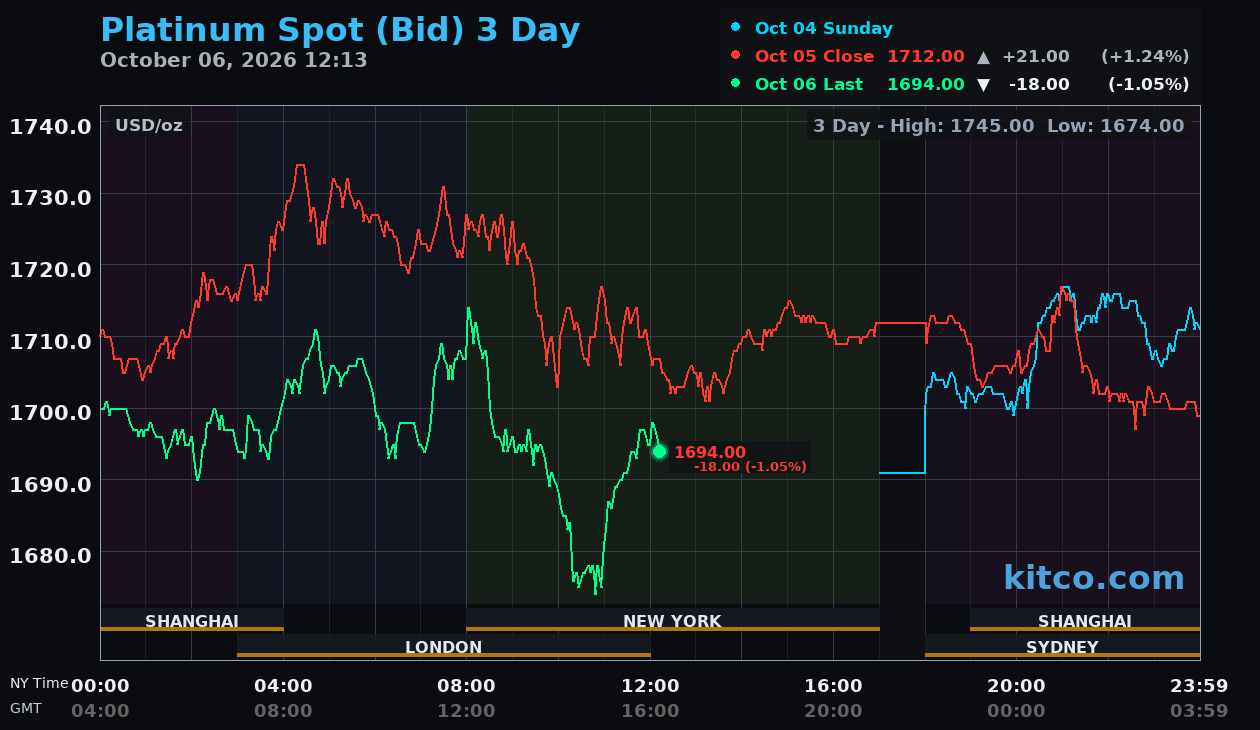The height and width of the screenshot is (730, 1260).
Task: Click the 1730.0 y-axis label
Action: coord(51,197)
